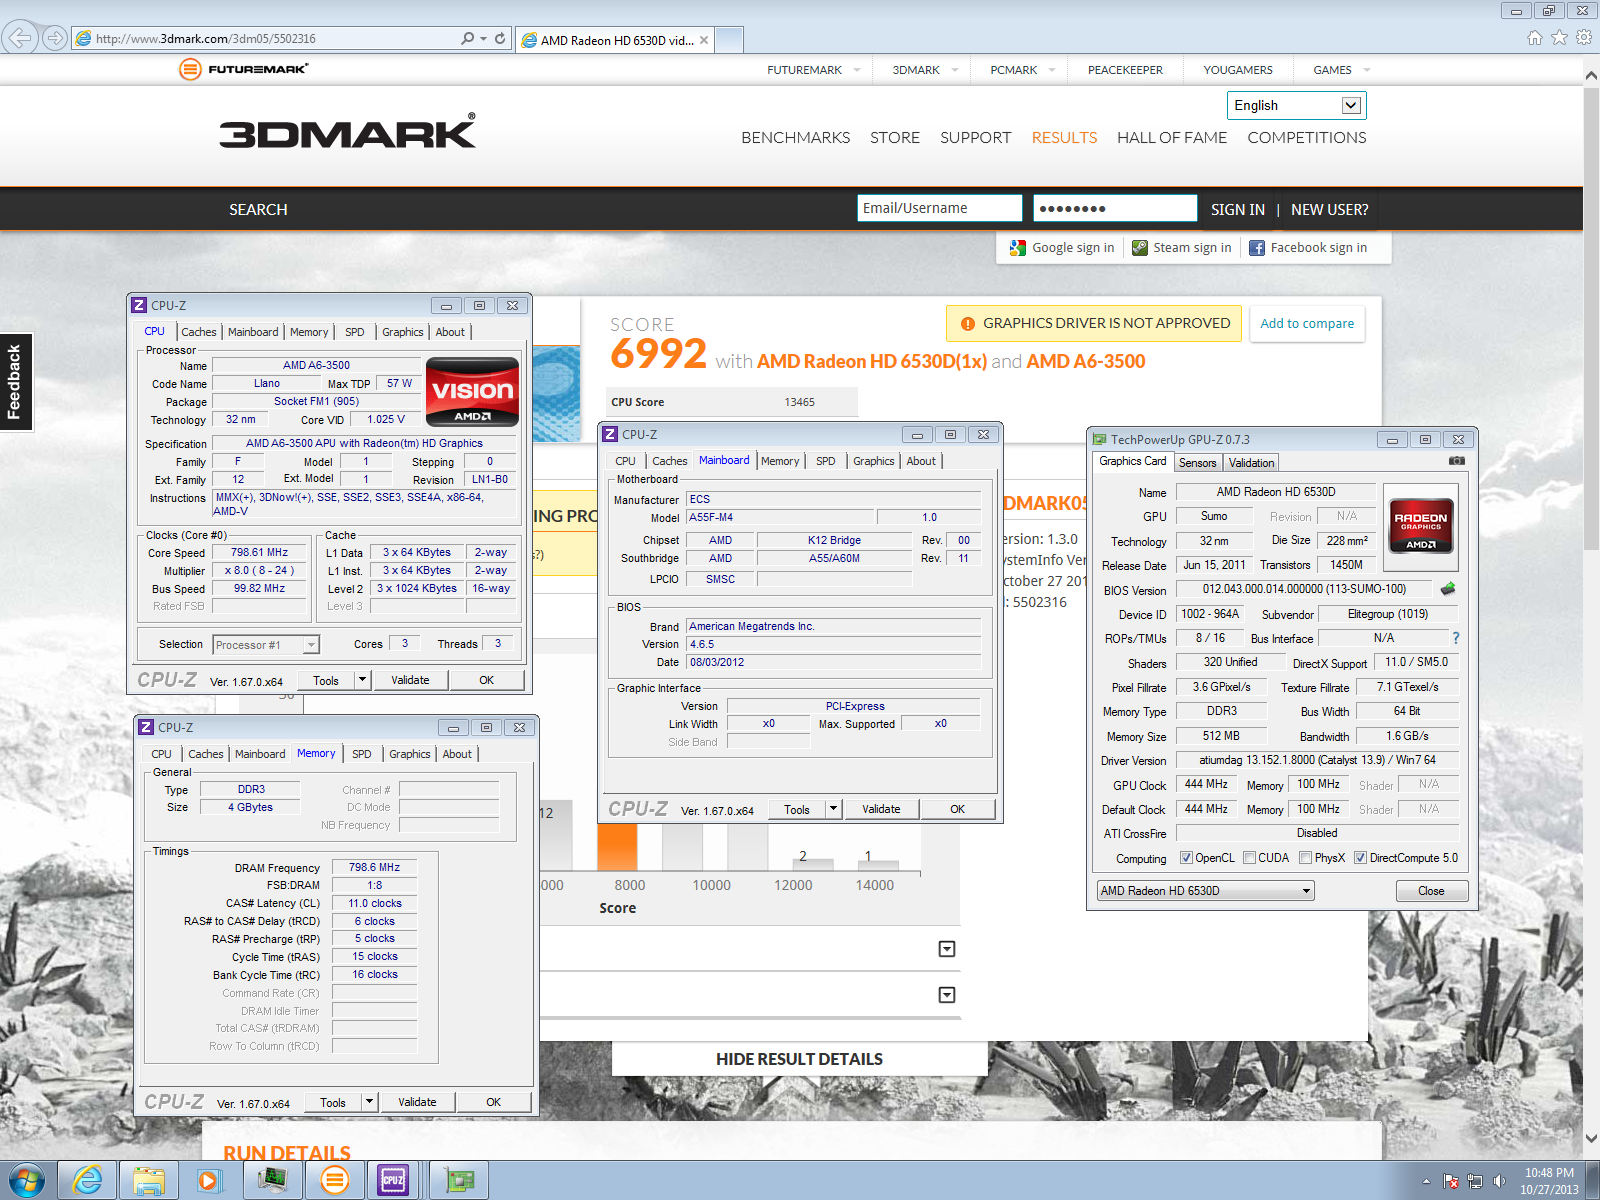Click Facebook sign in link
This screenshot has height=1200, width=1600.
pyautogui.click(x=1308, y=248)
